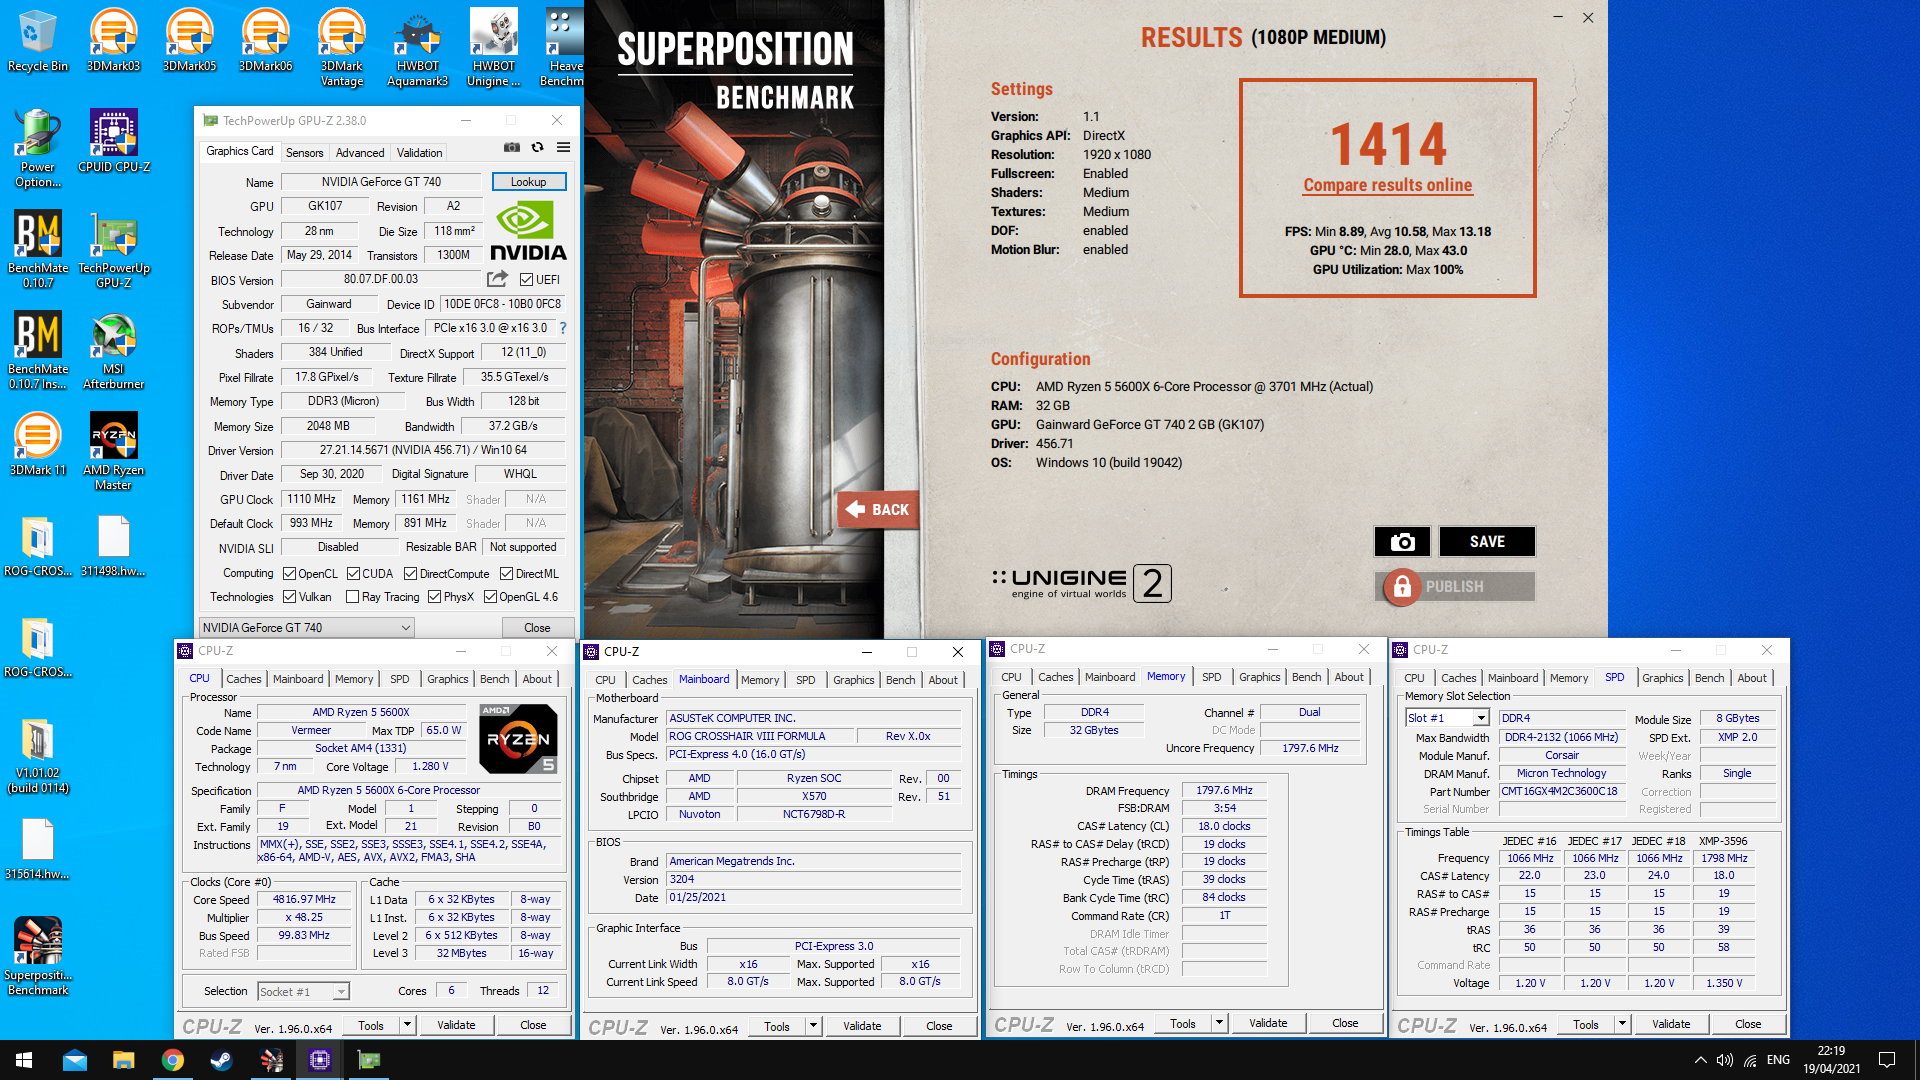Switch to Advanced tab in GPU-Z

[x=360, y=153]
